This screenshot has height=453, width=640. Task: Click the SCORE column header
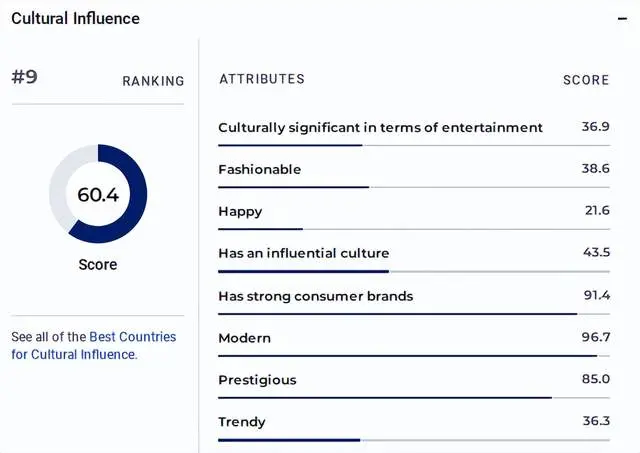point(586,80)
